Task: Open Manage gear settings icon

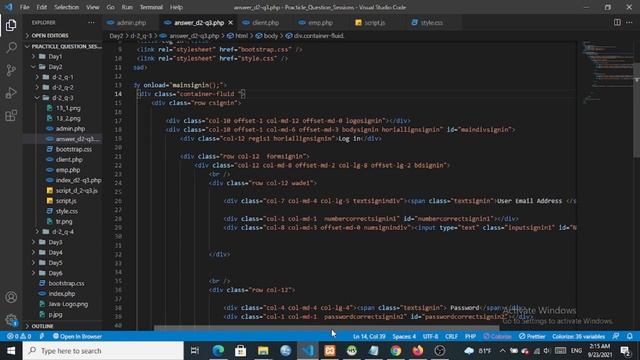Action: tap(11, 320)
